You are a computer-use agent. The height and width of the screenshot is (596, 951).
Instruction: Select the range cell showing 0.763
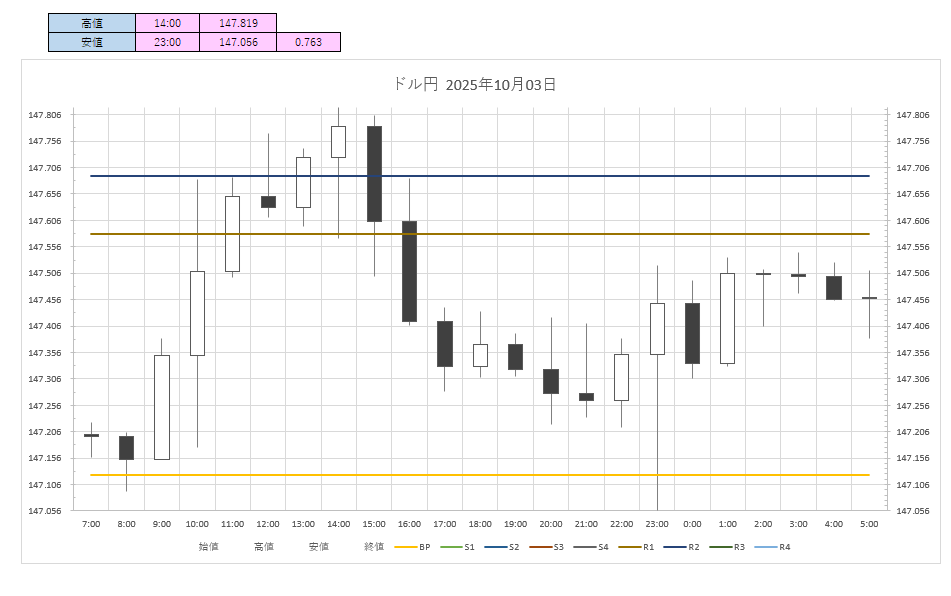pyautogui.click(x=308, y=42)
